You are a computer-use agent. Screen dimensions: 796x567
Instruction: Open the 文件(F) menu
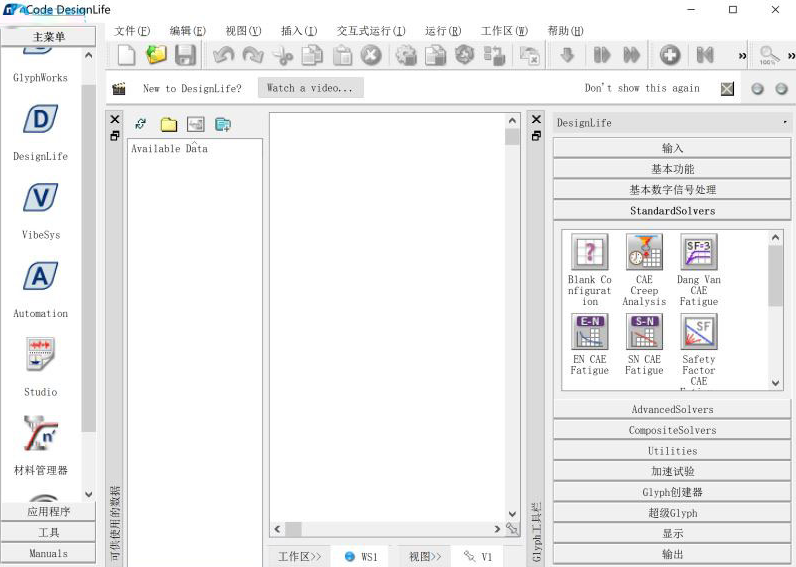pyautogui.click(x=132, y=31)
